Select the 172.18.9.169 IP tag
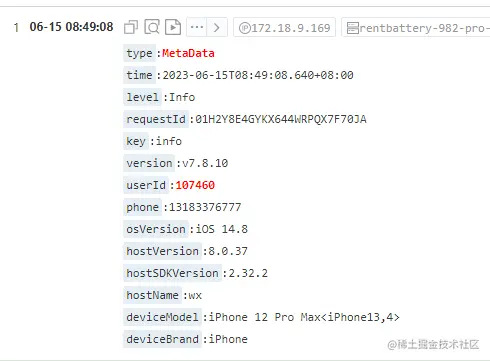This screenshot has height=361, width=490. [x=284, y=27]
